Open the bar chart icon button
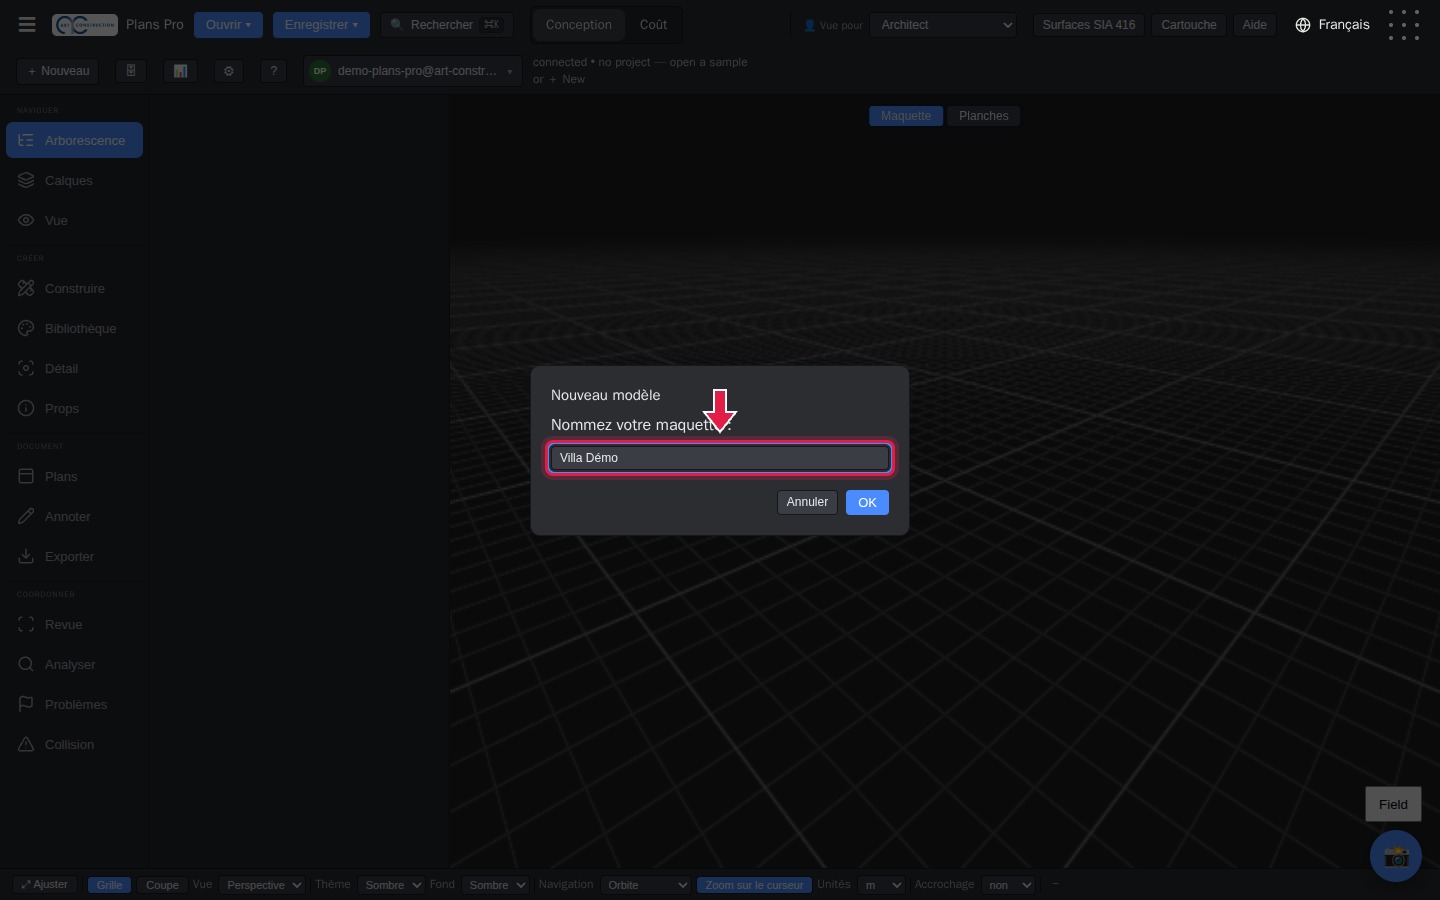The width and height of the screenshot is (1440, 900). (180, 71)
